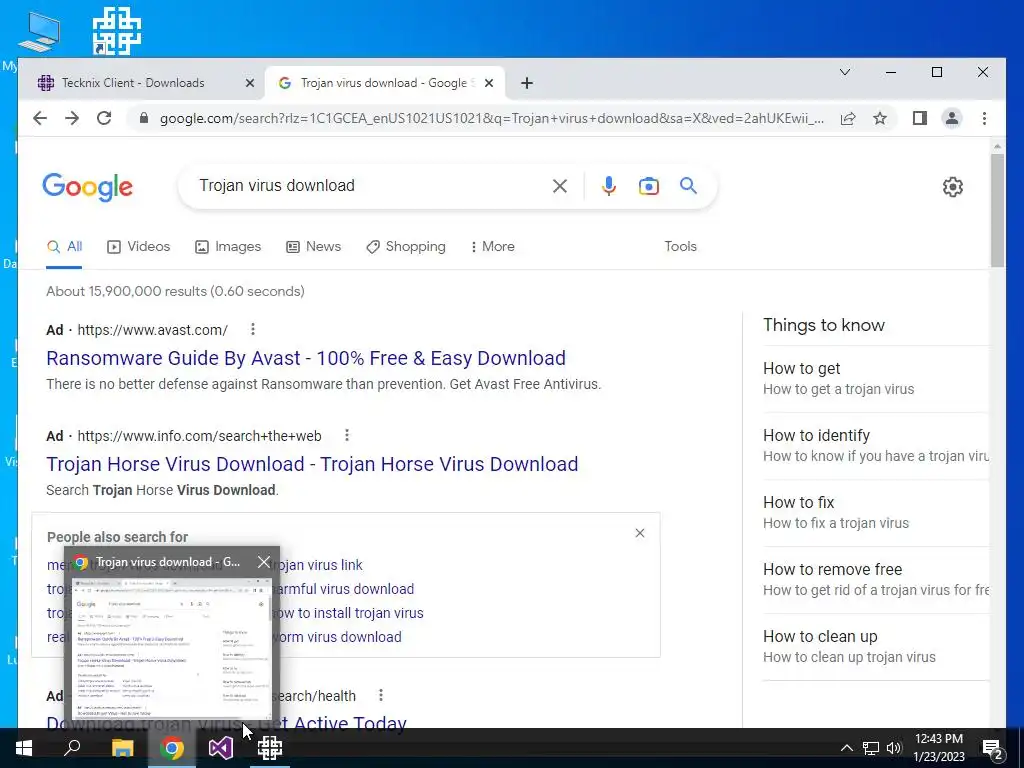Start voice search with the microphone icon
The image size is (1024, 768).
(x=609, y=186)
